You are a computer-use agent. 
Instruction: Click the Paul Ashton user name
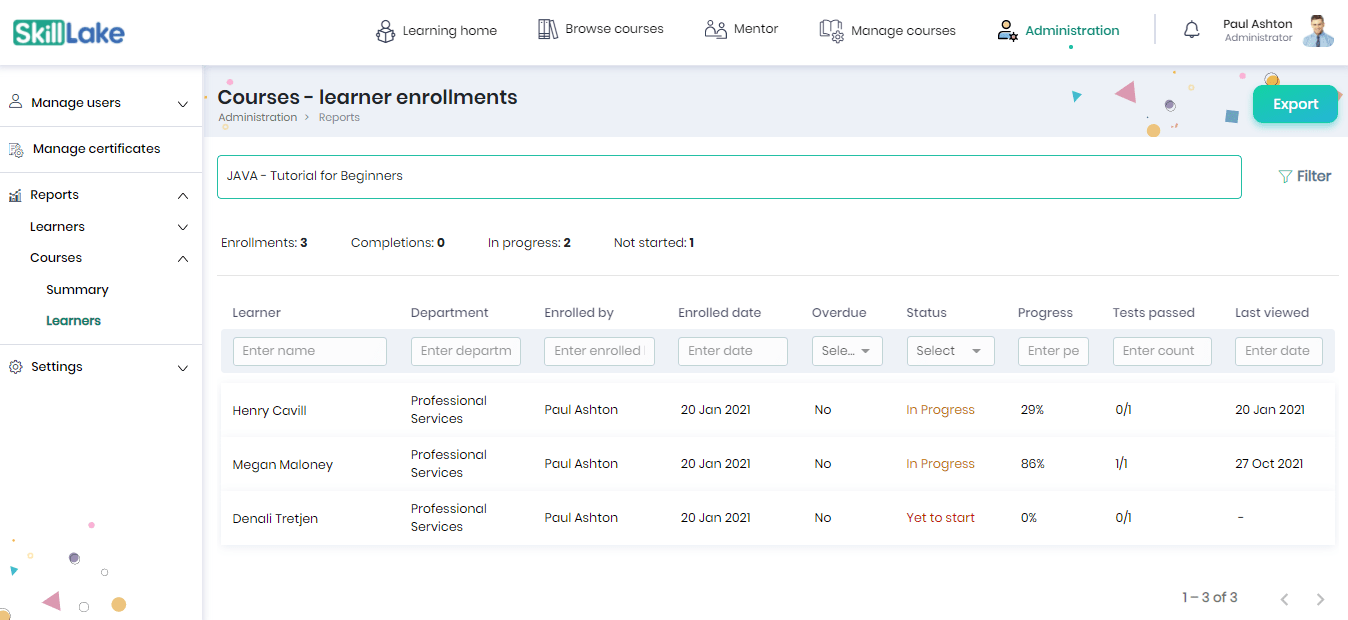(1258, 24)
